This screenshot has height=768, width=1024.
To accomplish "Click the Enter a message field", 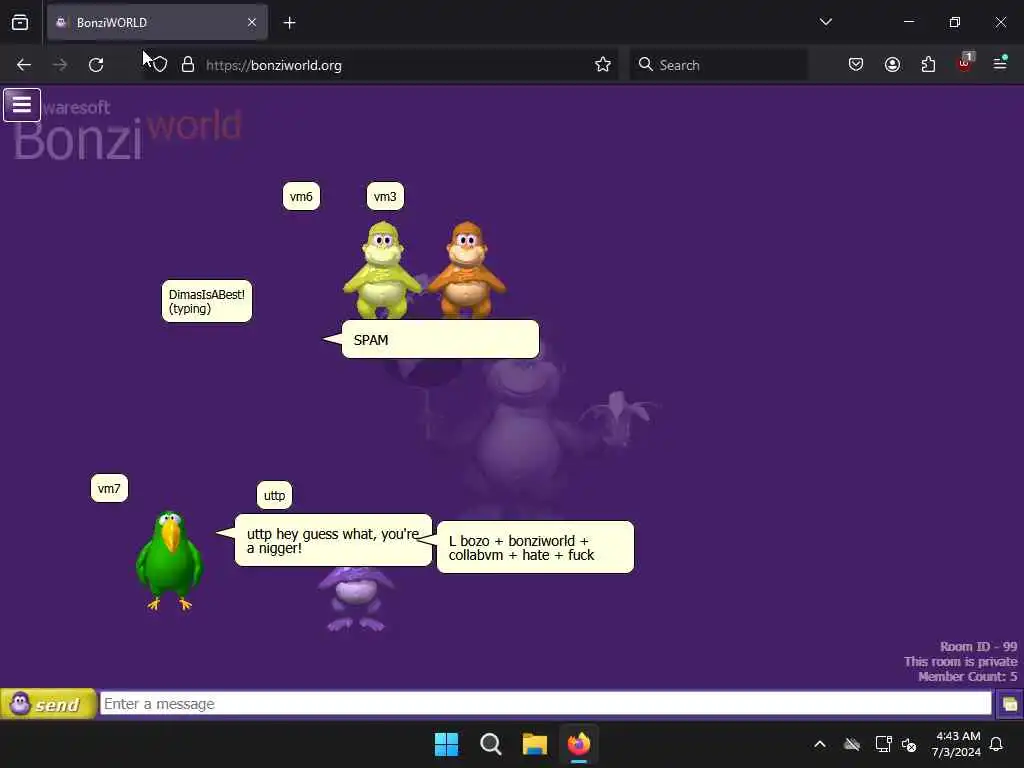I will point(545,703).
